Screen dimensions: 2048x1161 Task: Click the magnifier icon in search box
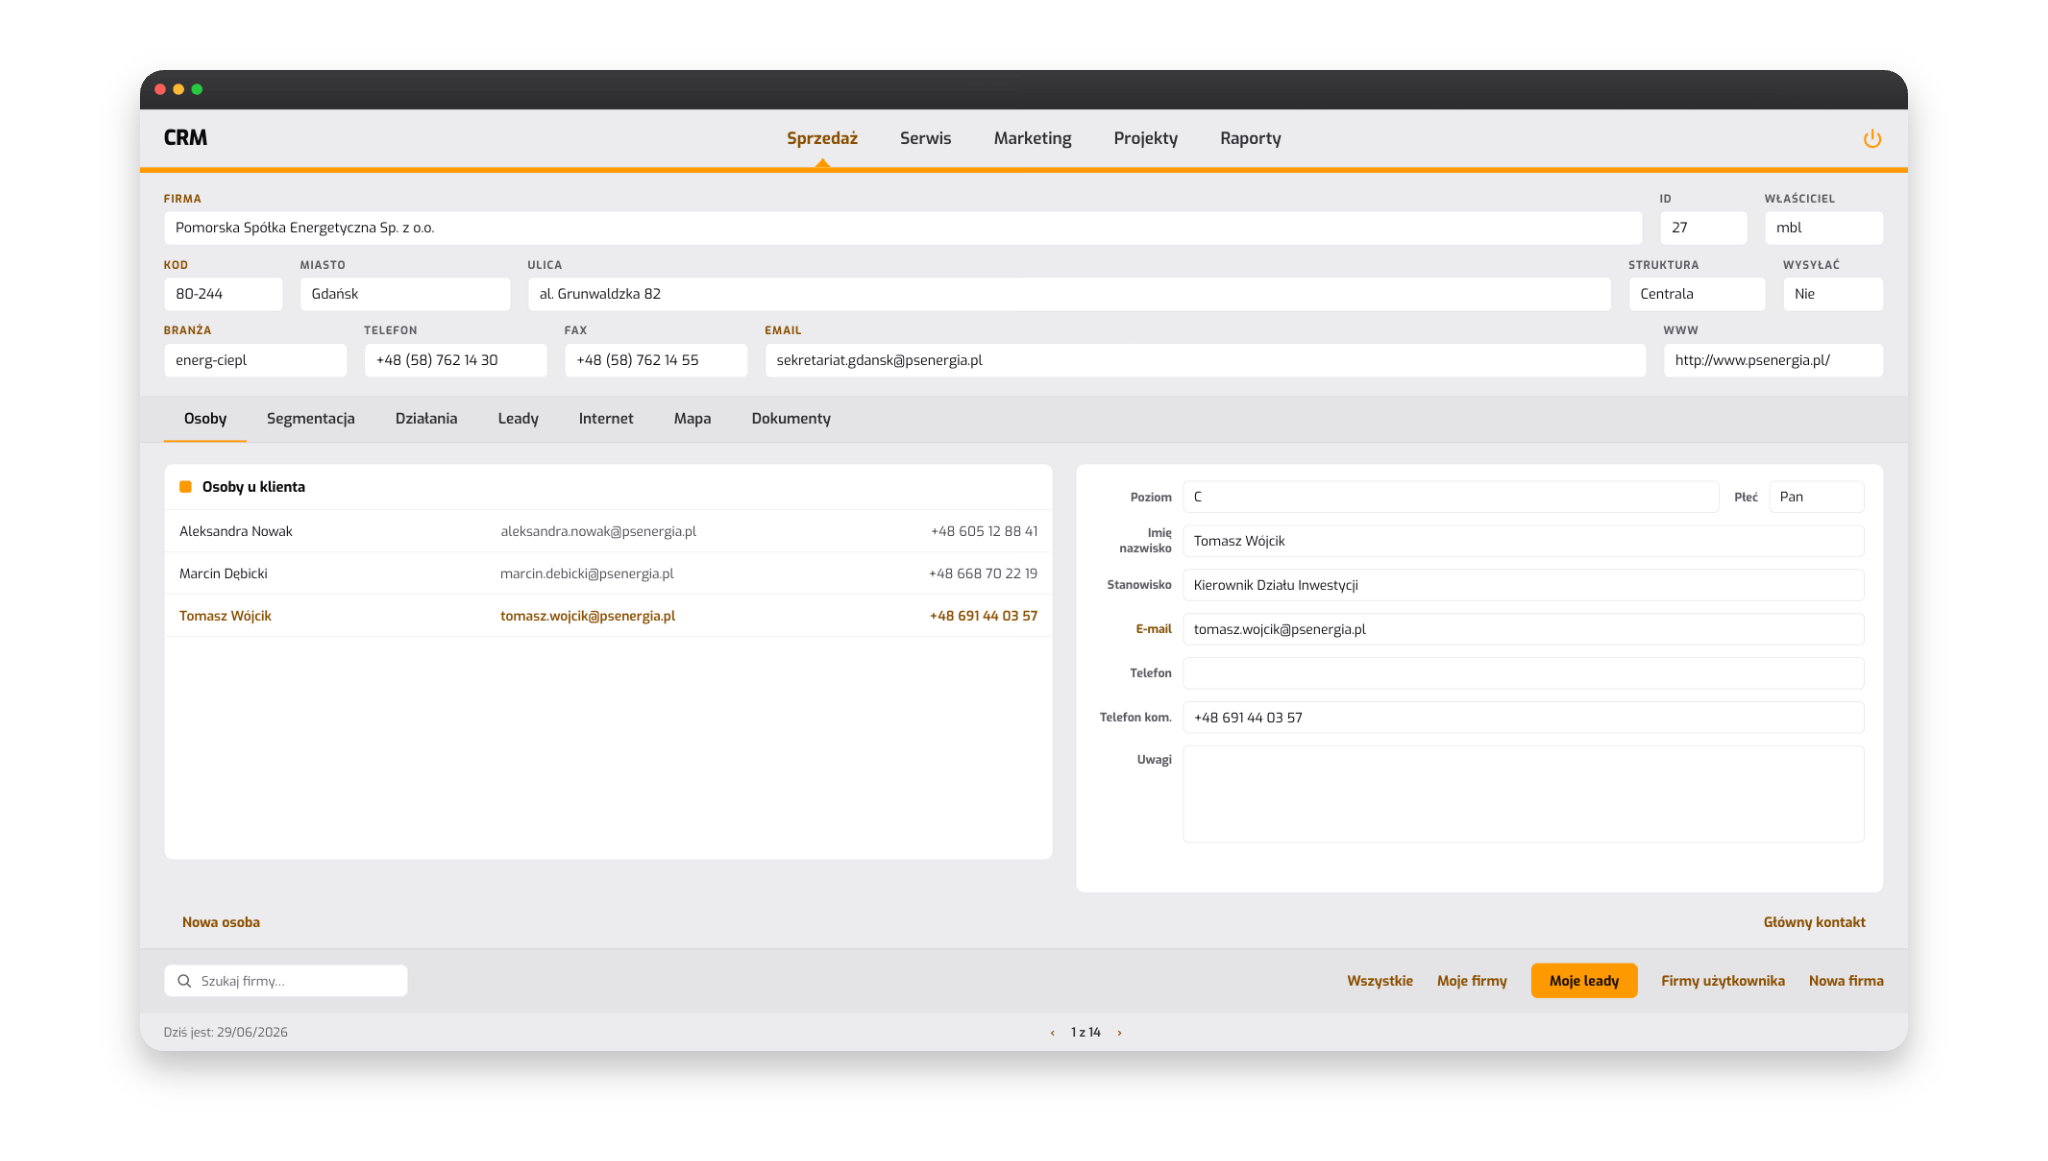click(184, 981)
